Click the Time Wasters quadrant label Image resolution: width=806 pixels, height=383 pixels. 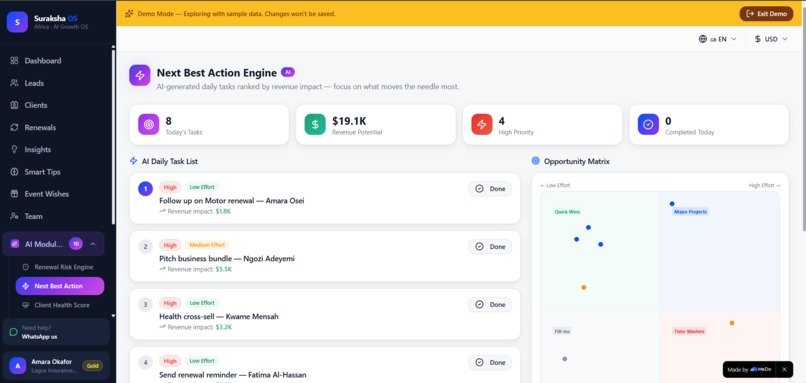689,332
